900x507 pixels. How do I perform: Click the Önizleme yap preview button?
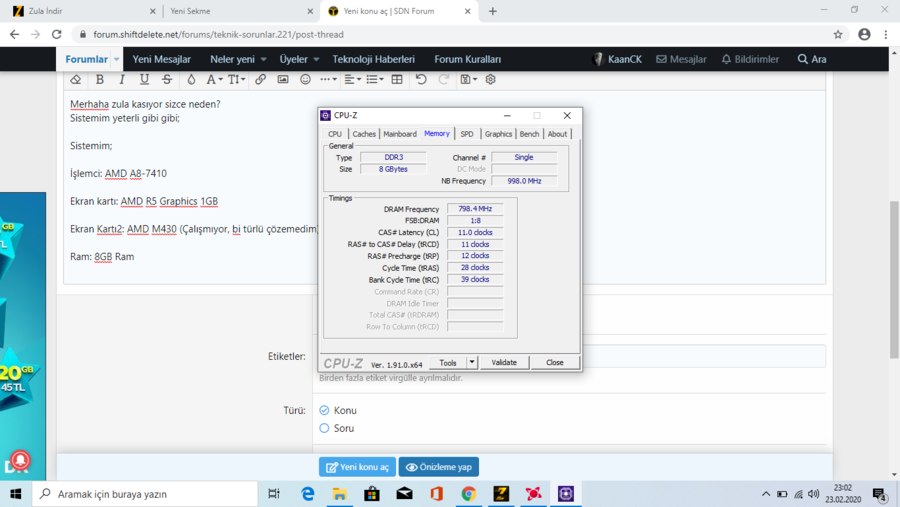(x=439, y=467)
